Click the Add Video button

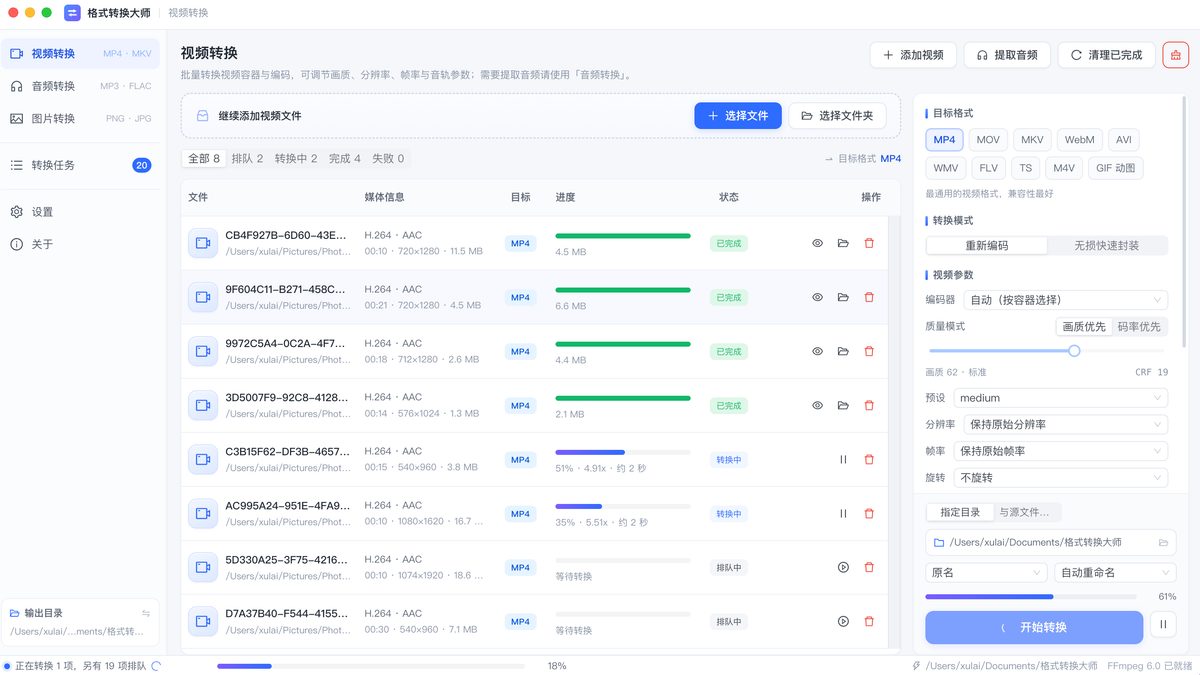(913, 55)
